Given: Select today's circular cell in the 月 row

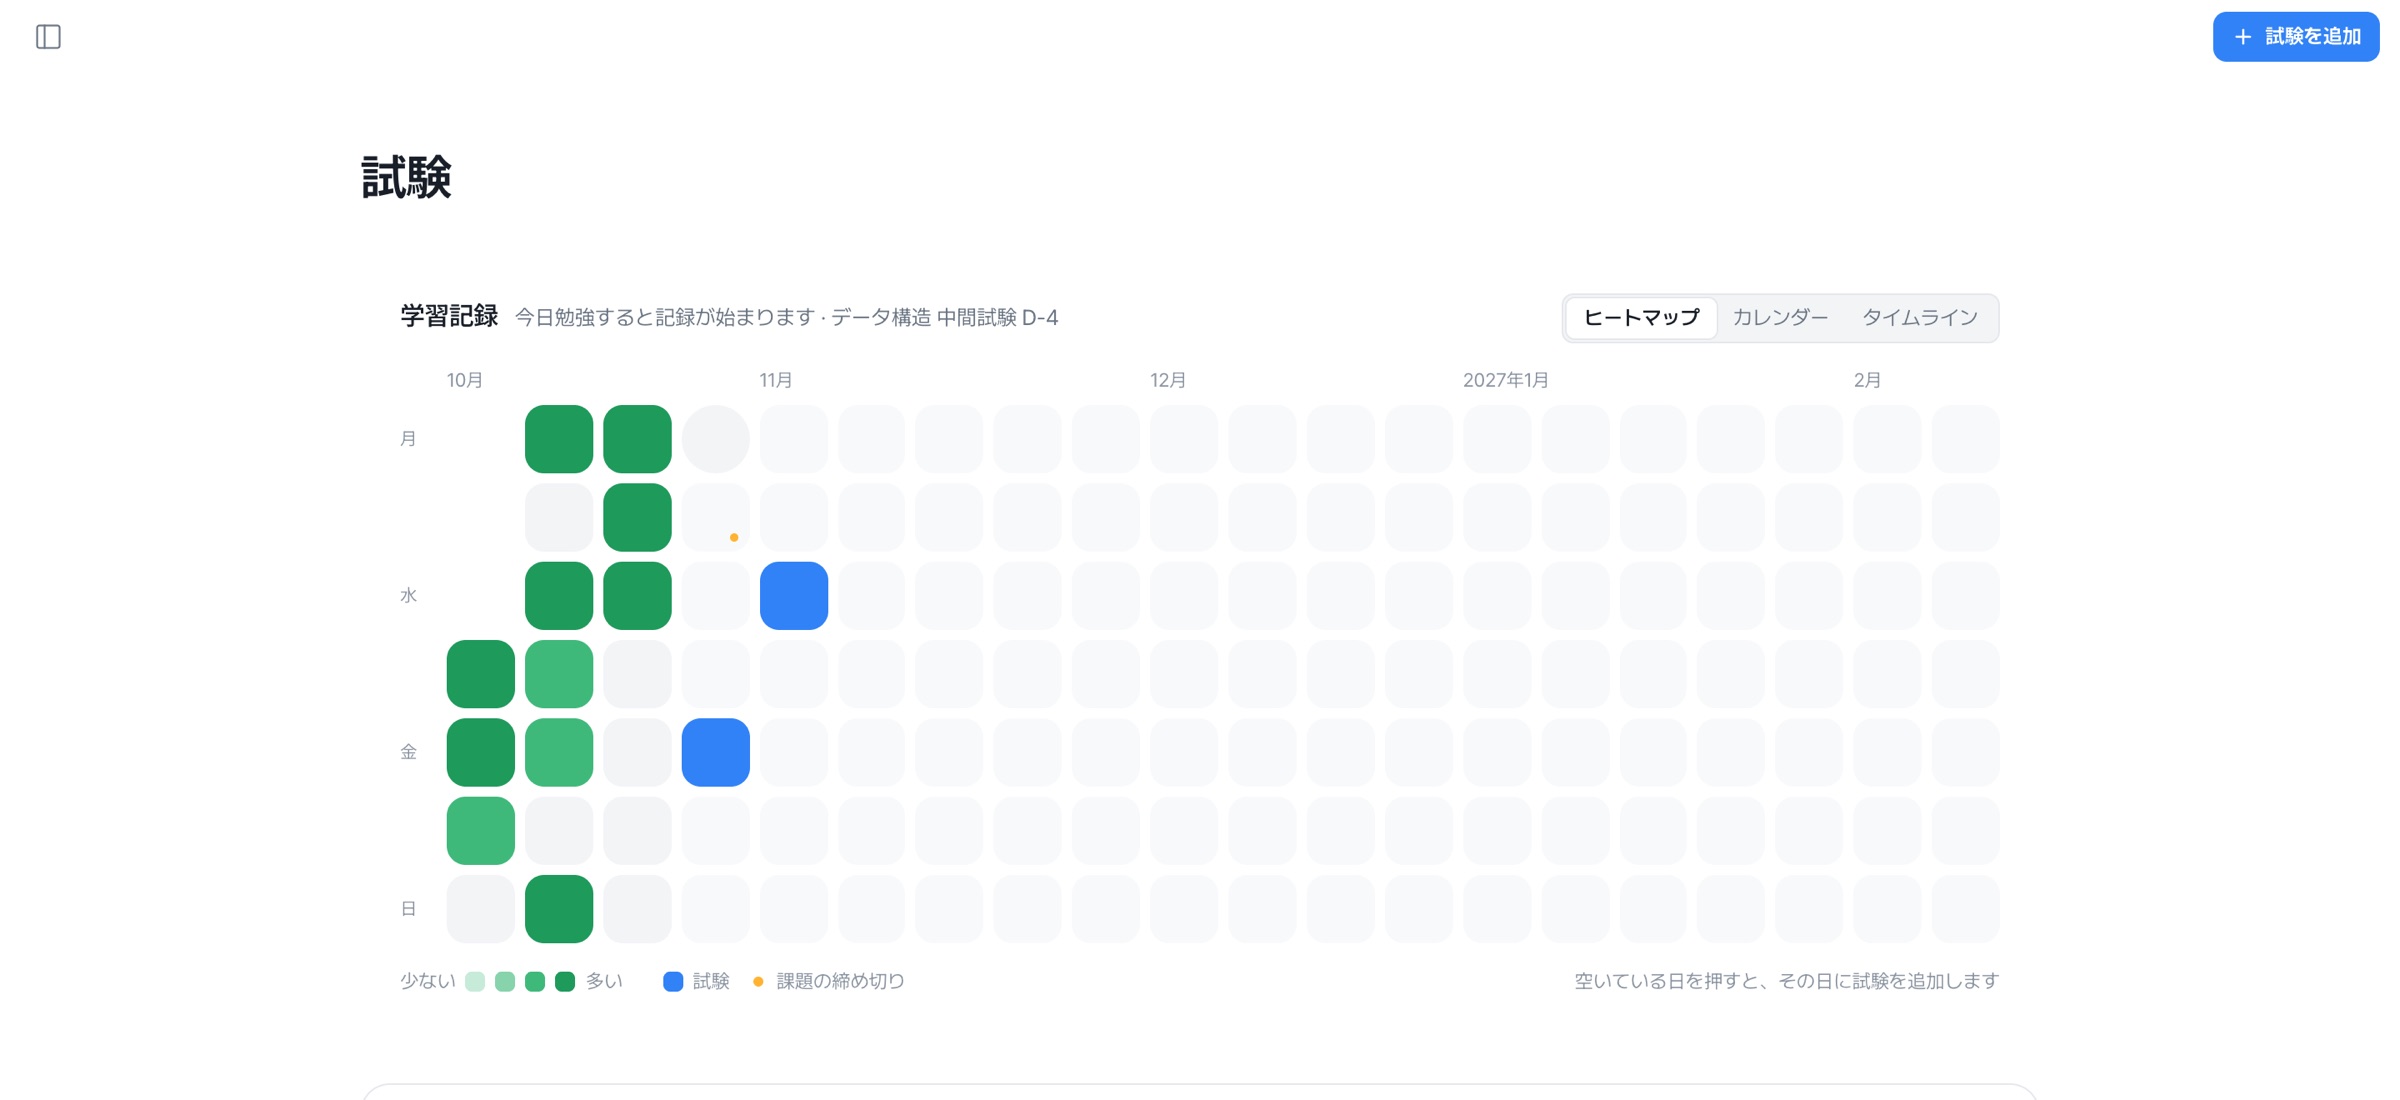Looking at the screenshot, I should [716, 439].
